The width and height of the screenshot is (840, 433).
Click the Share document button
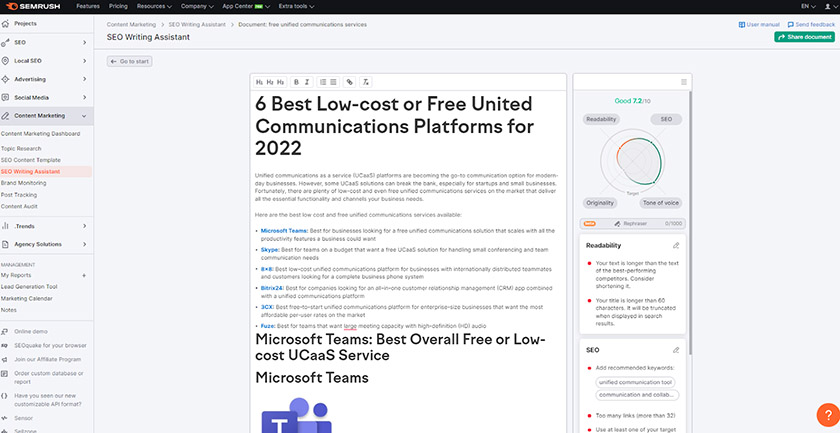point(804,37)
